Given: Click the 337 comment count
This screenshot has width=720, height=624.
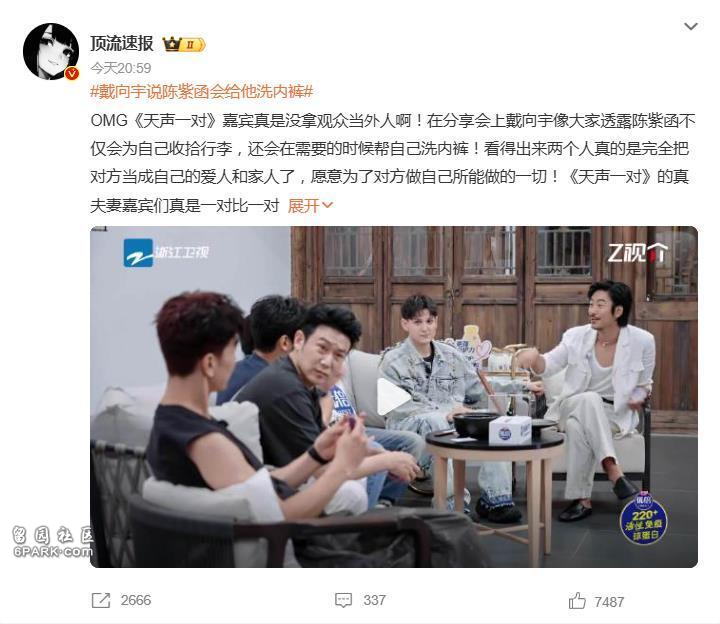Looking at the screenshot, I should click(x=374, y=600).
